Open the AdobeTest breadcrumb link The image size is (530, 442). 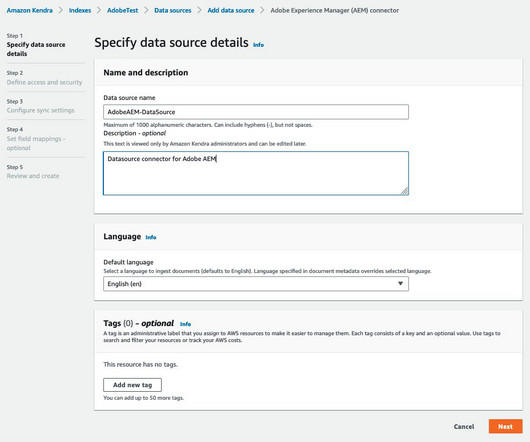pos(122,10)
